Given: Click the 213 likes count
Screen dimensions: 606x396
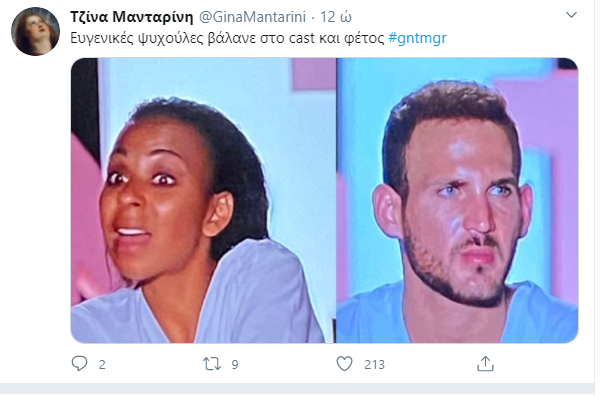Looking at the screenshot, I should tap(374, 365).
